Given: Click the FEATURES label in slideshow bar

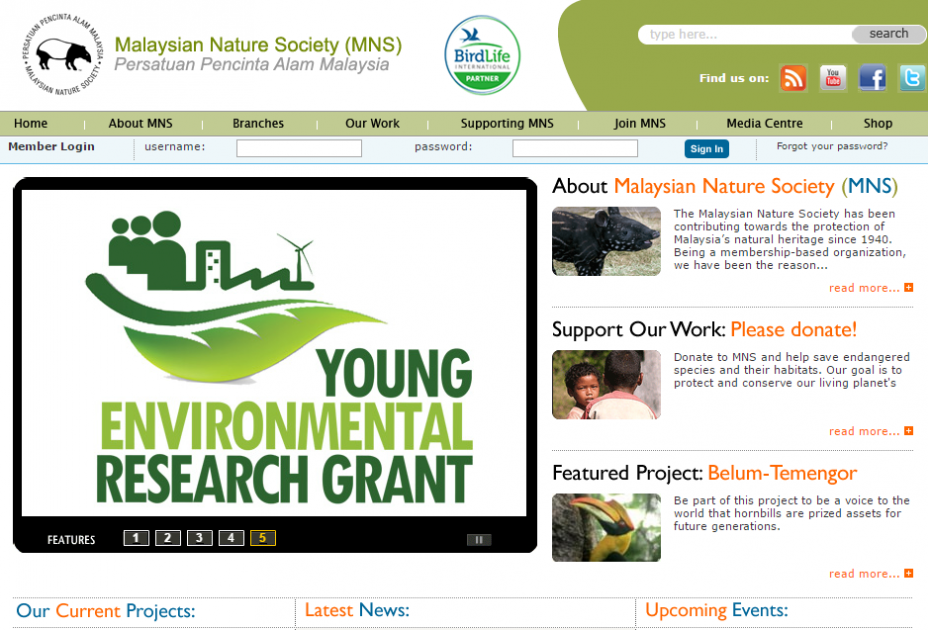Looking at the screenshot, I should point(71,540).
